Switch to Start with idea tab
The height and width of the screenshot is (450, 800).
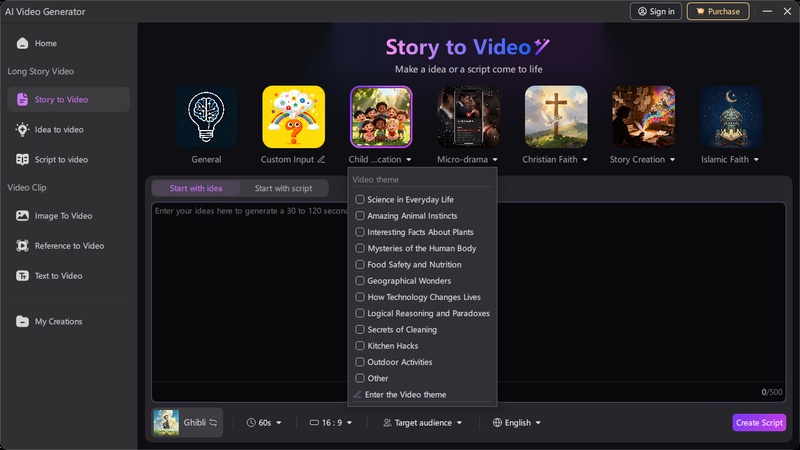coord(196,188)
